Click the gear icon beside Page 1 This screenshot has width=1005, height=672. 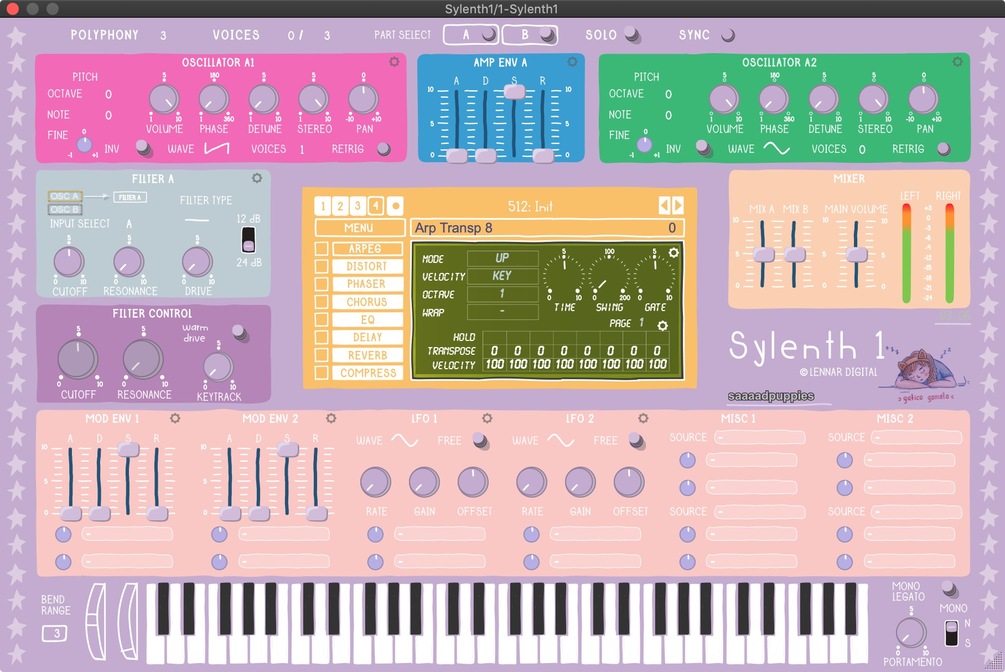(663, 326)
